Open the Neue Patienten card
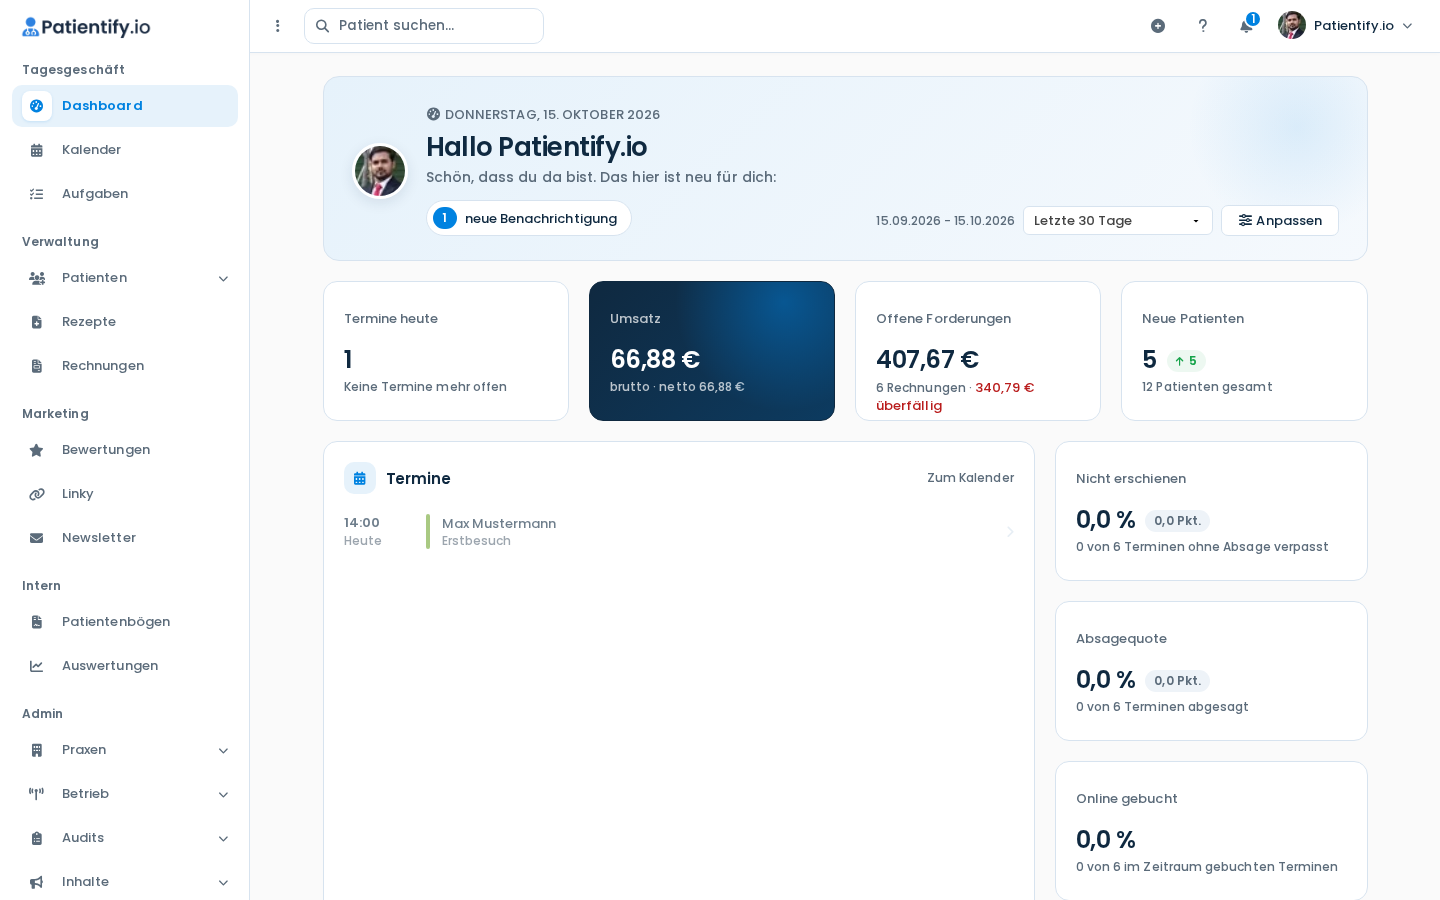Image resolution: width=1440 pixels, height=900 pixels. tap(1244, 351)
